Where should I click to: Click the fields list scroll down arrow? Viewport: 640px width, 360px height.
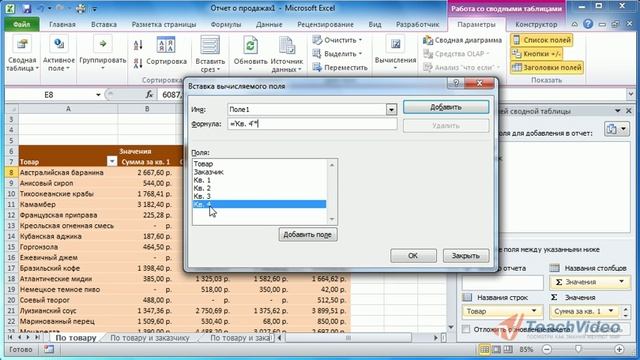pyautogui.click(x=332, y=219)
